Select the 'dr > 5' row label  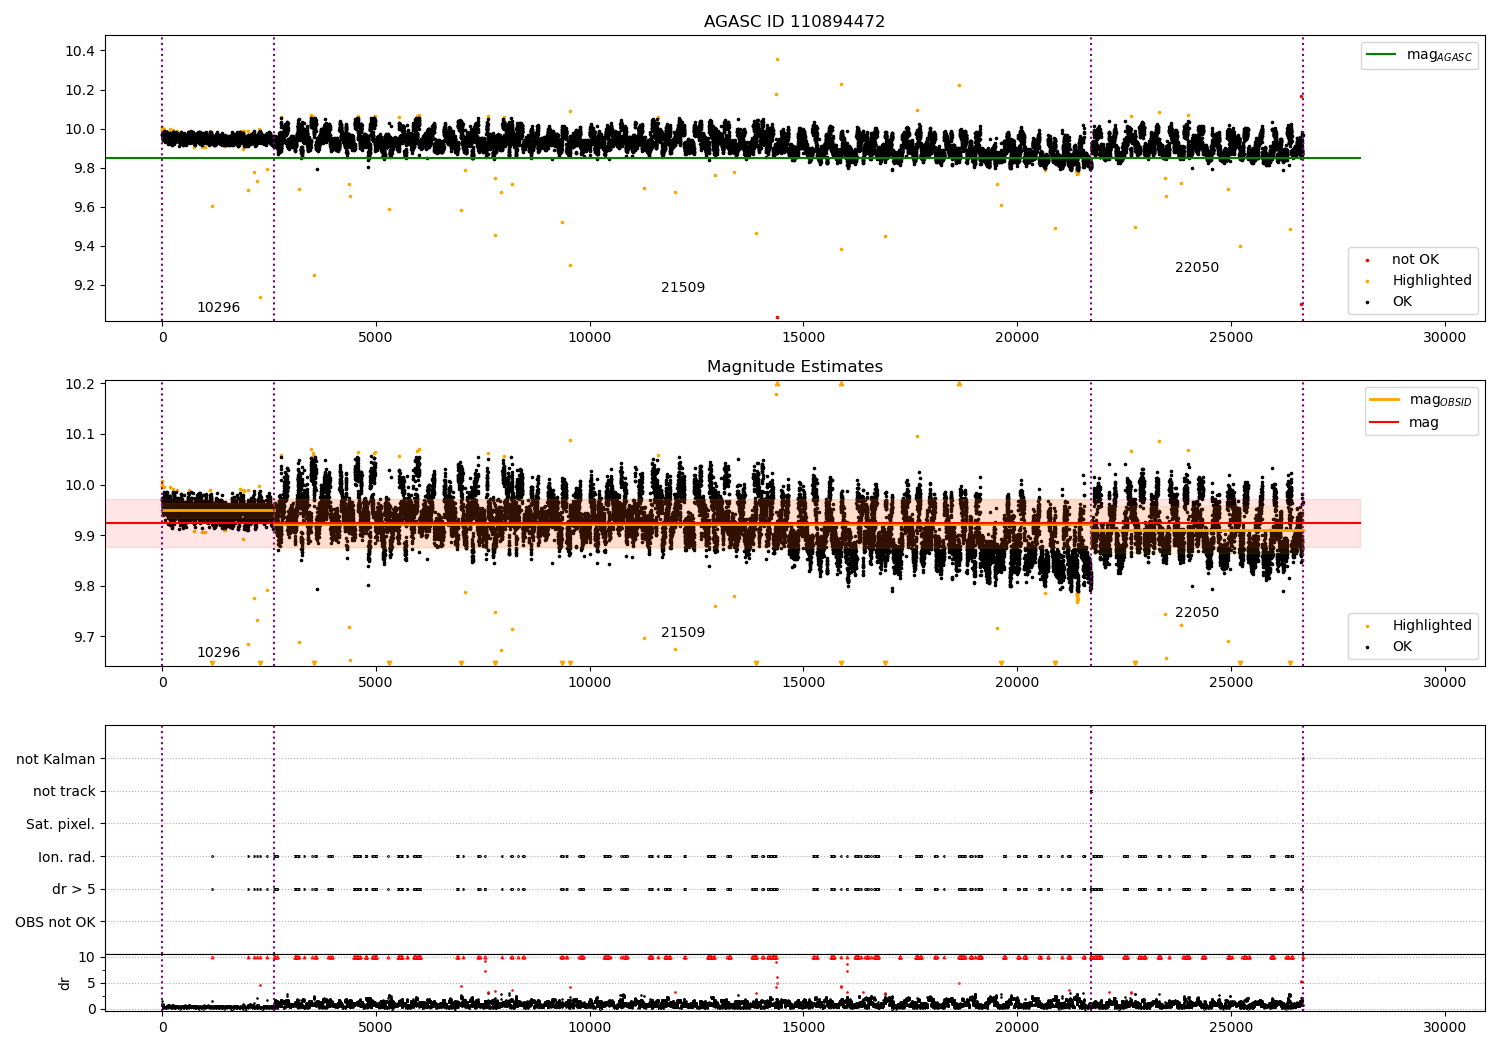74,890
